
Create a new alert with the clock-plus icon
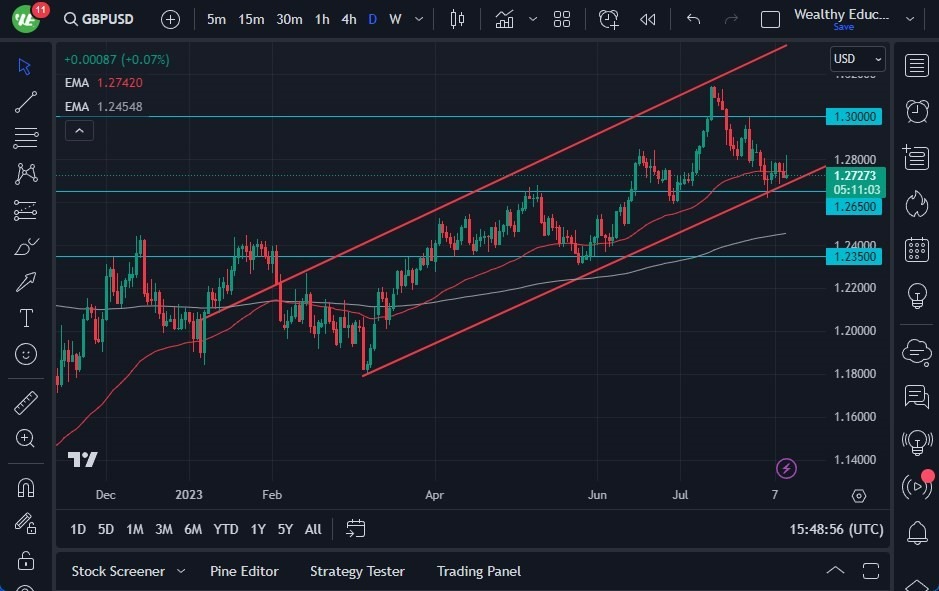[609, 19]
